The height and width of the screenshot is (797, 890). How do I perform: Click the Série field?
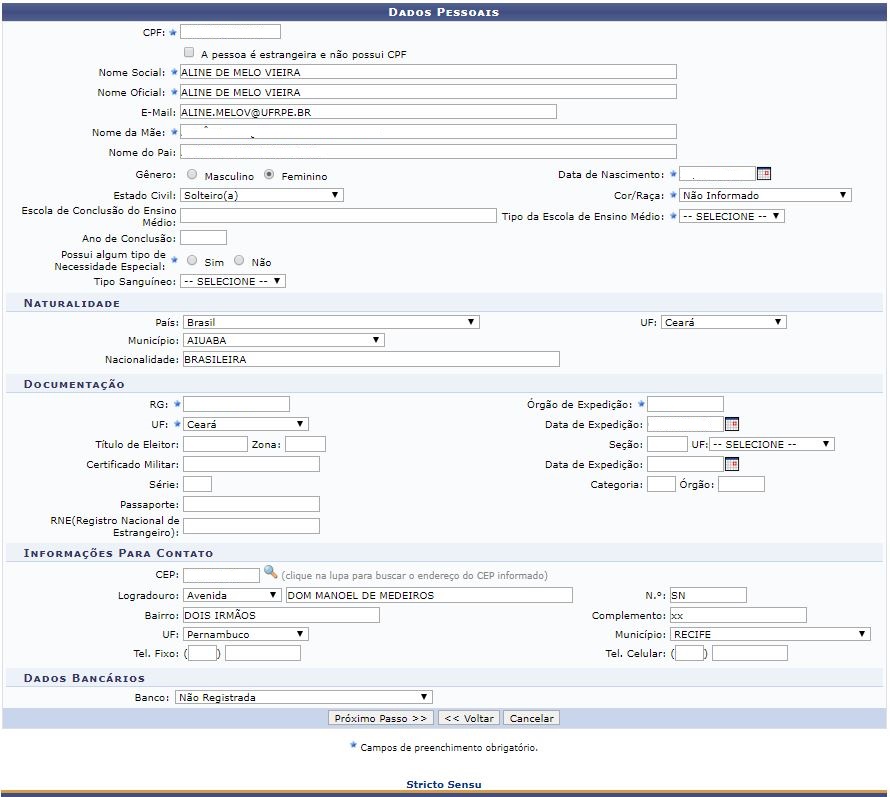pyautogui.click(x=198, y=484)
